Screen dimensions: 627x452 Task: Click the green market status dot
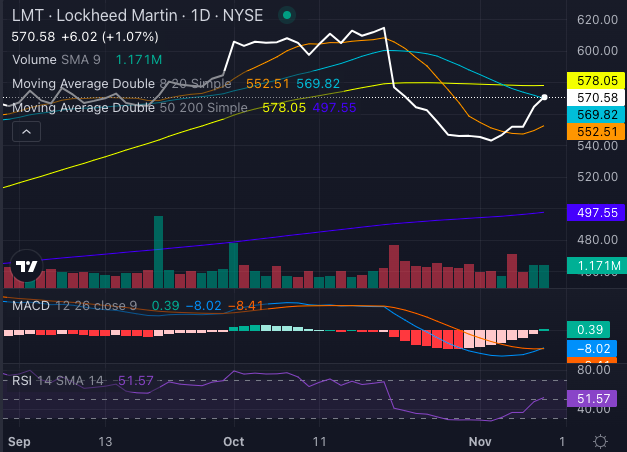[288, 16]
